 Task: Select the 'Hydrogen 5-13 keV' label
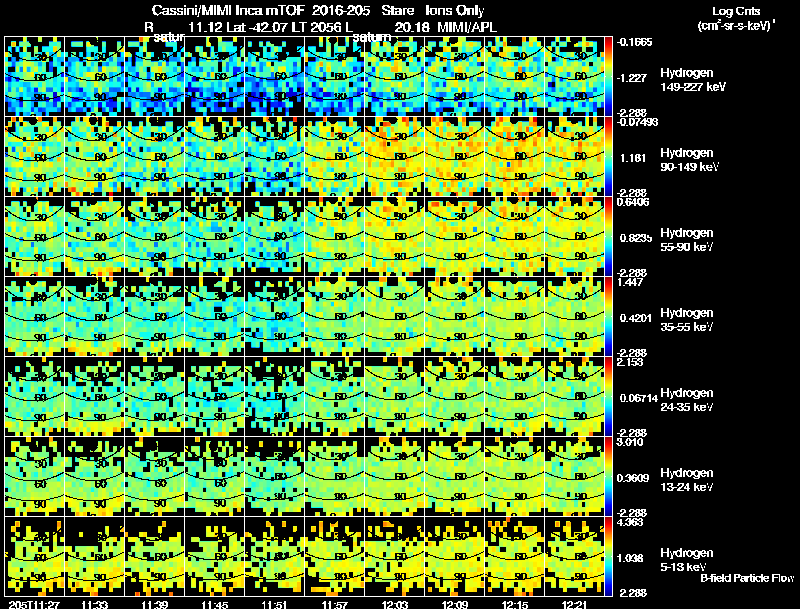pyautogui.click(x=687, y=560)
